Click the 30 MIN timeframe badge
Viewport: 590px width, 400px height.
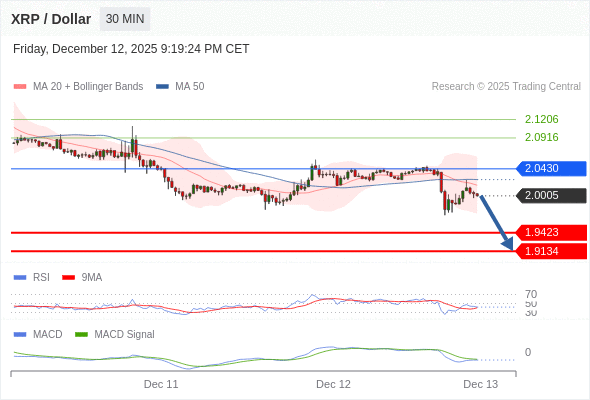(x=125, y=19)
